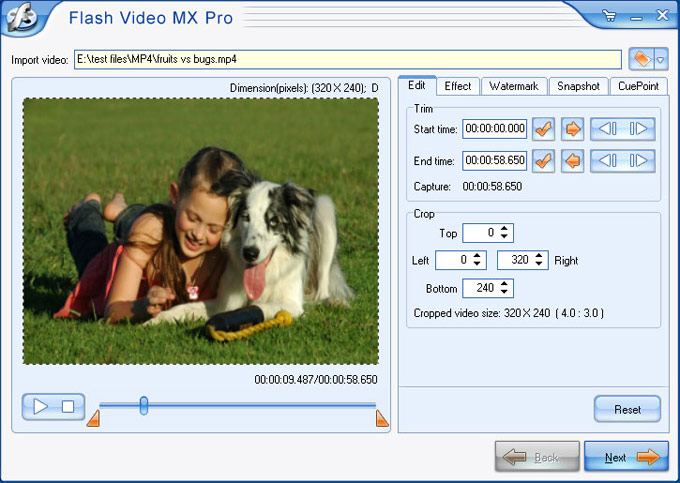The width and height of the screenshot is (680, 483).
Task: Step Start time one frame backward
Action: click(x=606, y=129)
